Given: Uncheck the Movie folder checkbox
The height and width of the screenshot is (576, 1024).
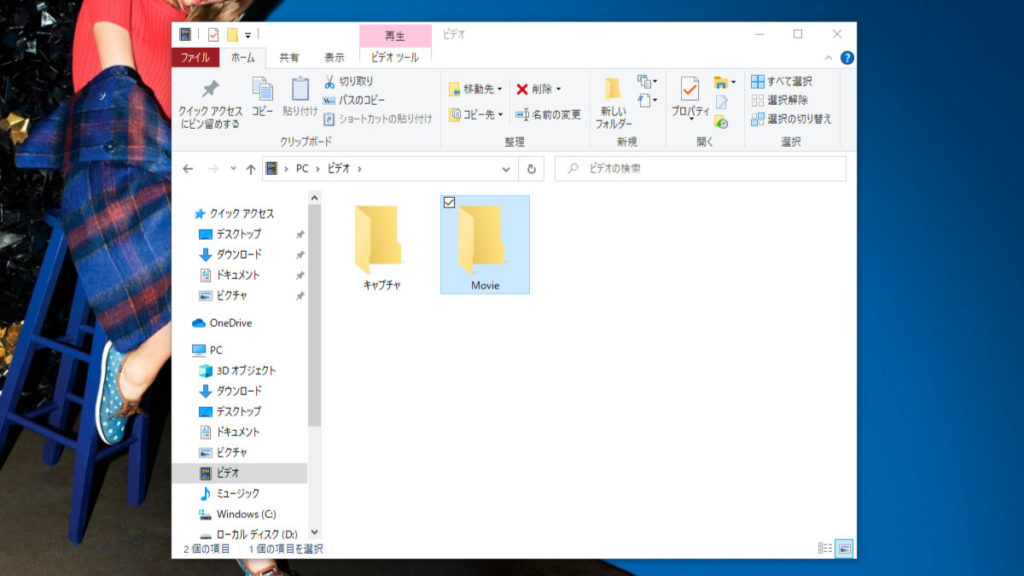Looking at the screenshot, I should [449, 203].
